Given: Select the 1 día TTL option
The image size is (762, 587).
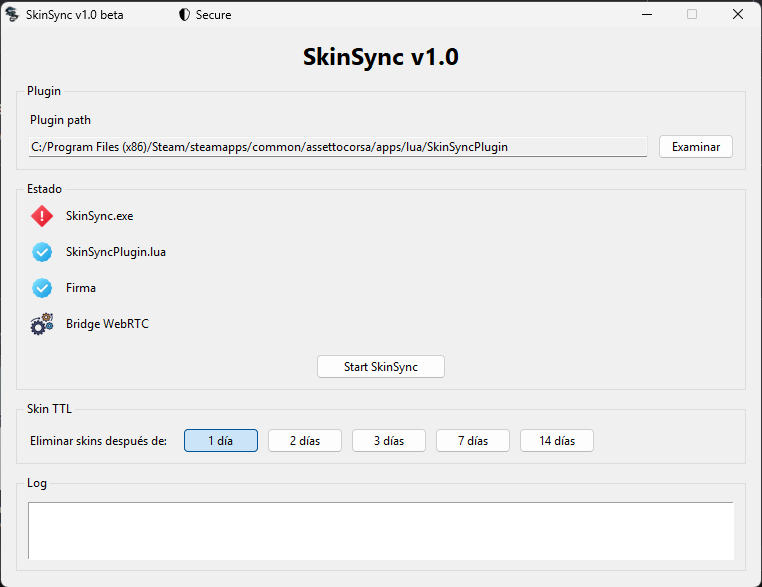Looking at the screenshot, I should tap(221, 441).
